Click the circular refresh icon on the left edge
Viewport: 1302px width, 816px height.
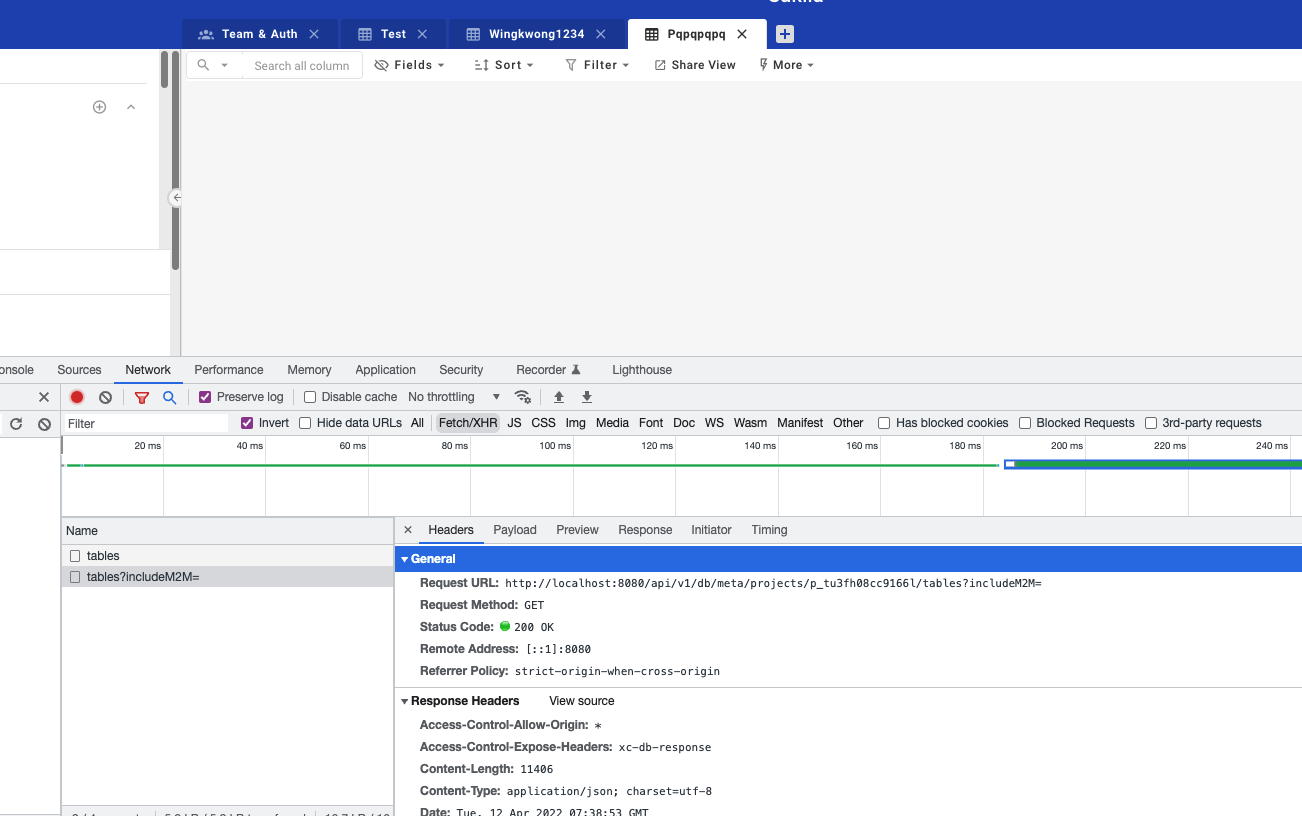tap(15, 422)
